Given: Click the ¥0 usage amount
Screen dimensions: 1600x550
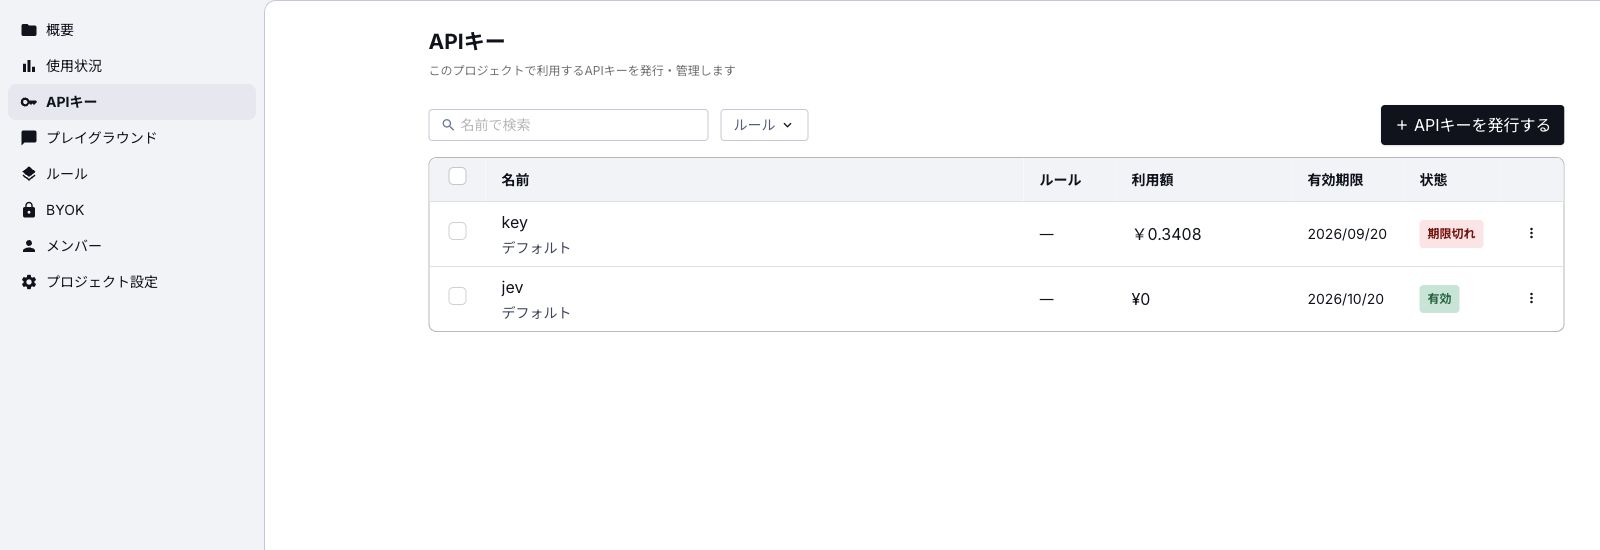Looking at the screenshot, I should (x=1140, y=299).
